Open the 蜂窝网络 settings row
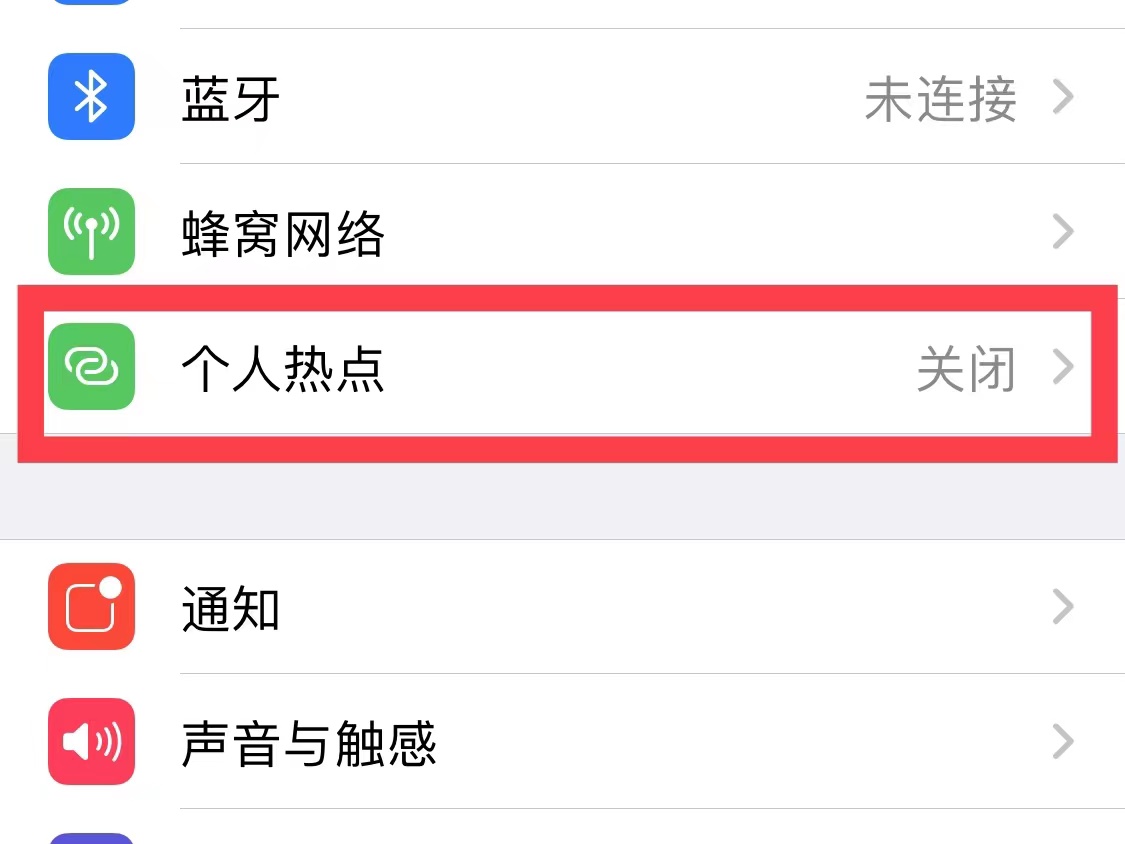Screen dimensions: 1125x844 [x=562, y=231]
